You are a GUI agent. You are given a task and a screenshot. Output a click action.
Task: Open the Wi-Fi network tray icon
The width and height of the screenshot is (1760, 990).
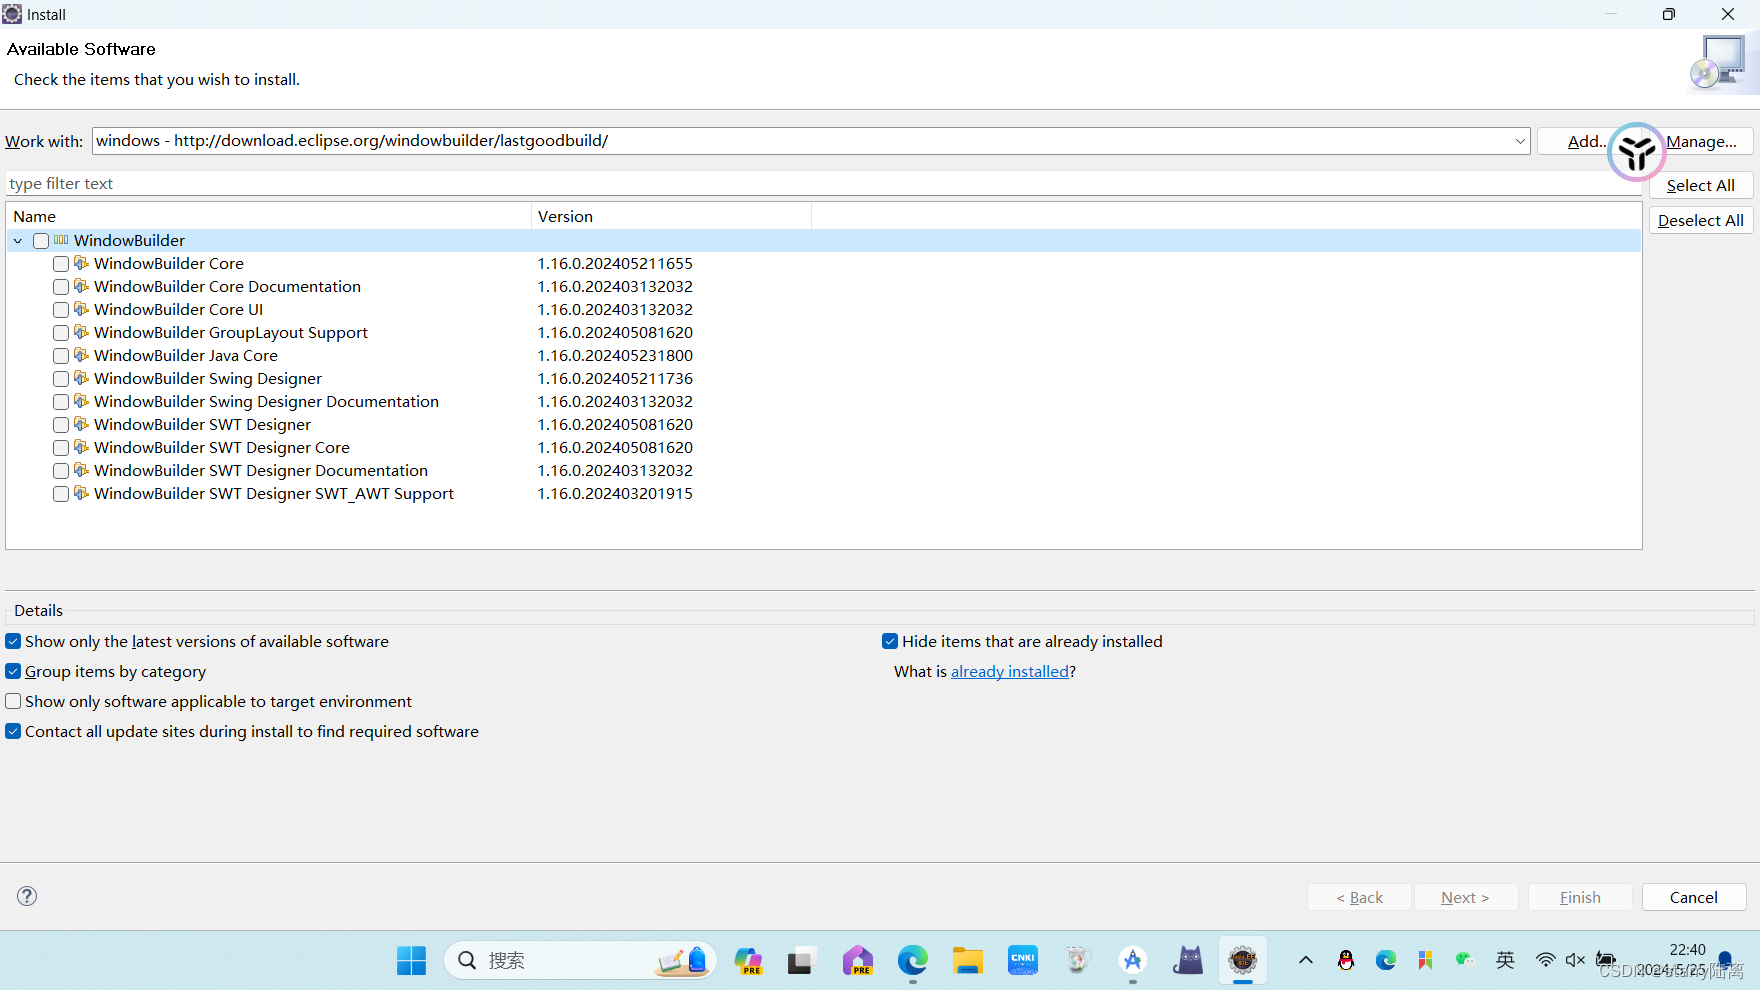(x=1545, y=960)
